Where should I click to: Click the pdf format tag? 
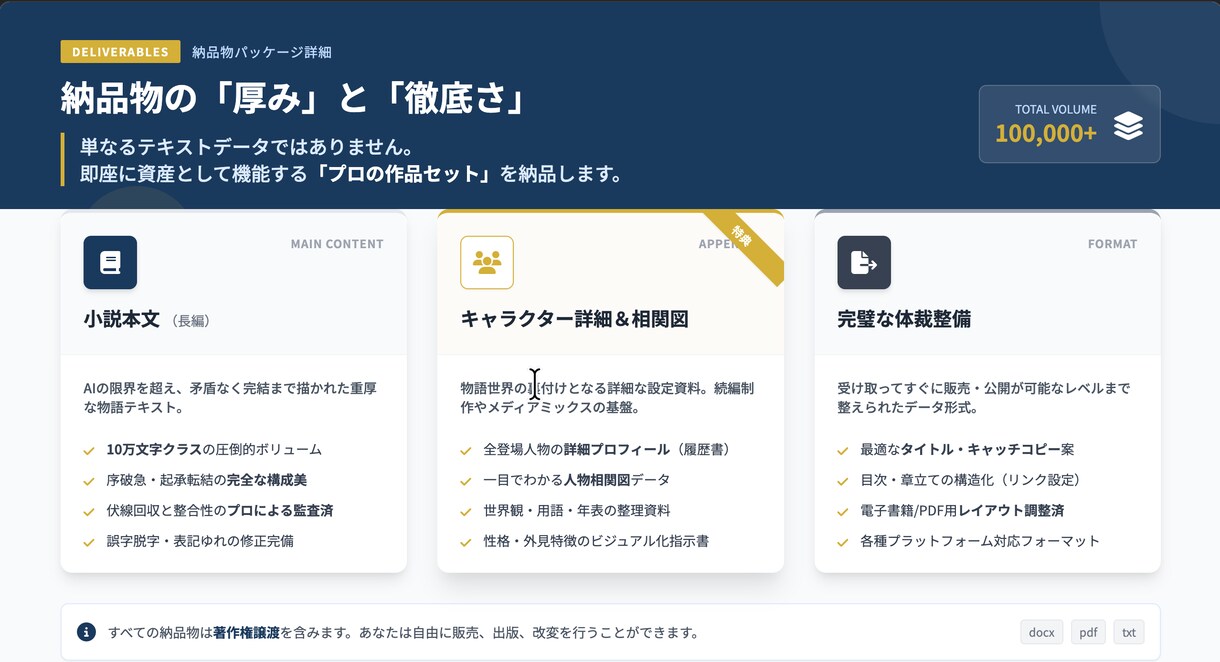click(x=1088, y=632)
